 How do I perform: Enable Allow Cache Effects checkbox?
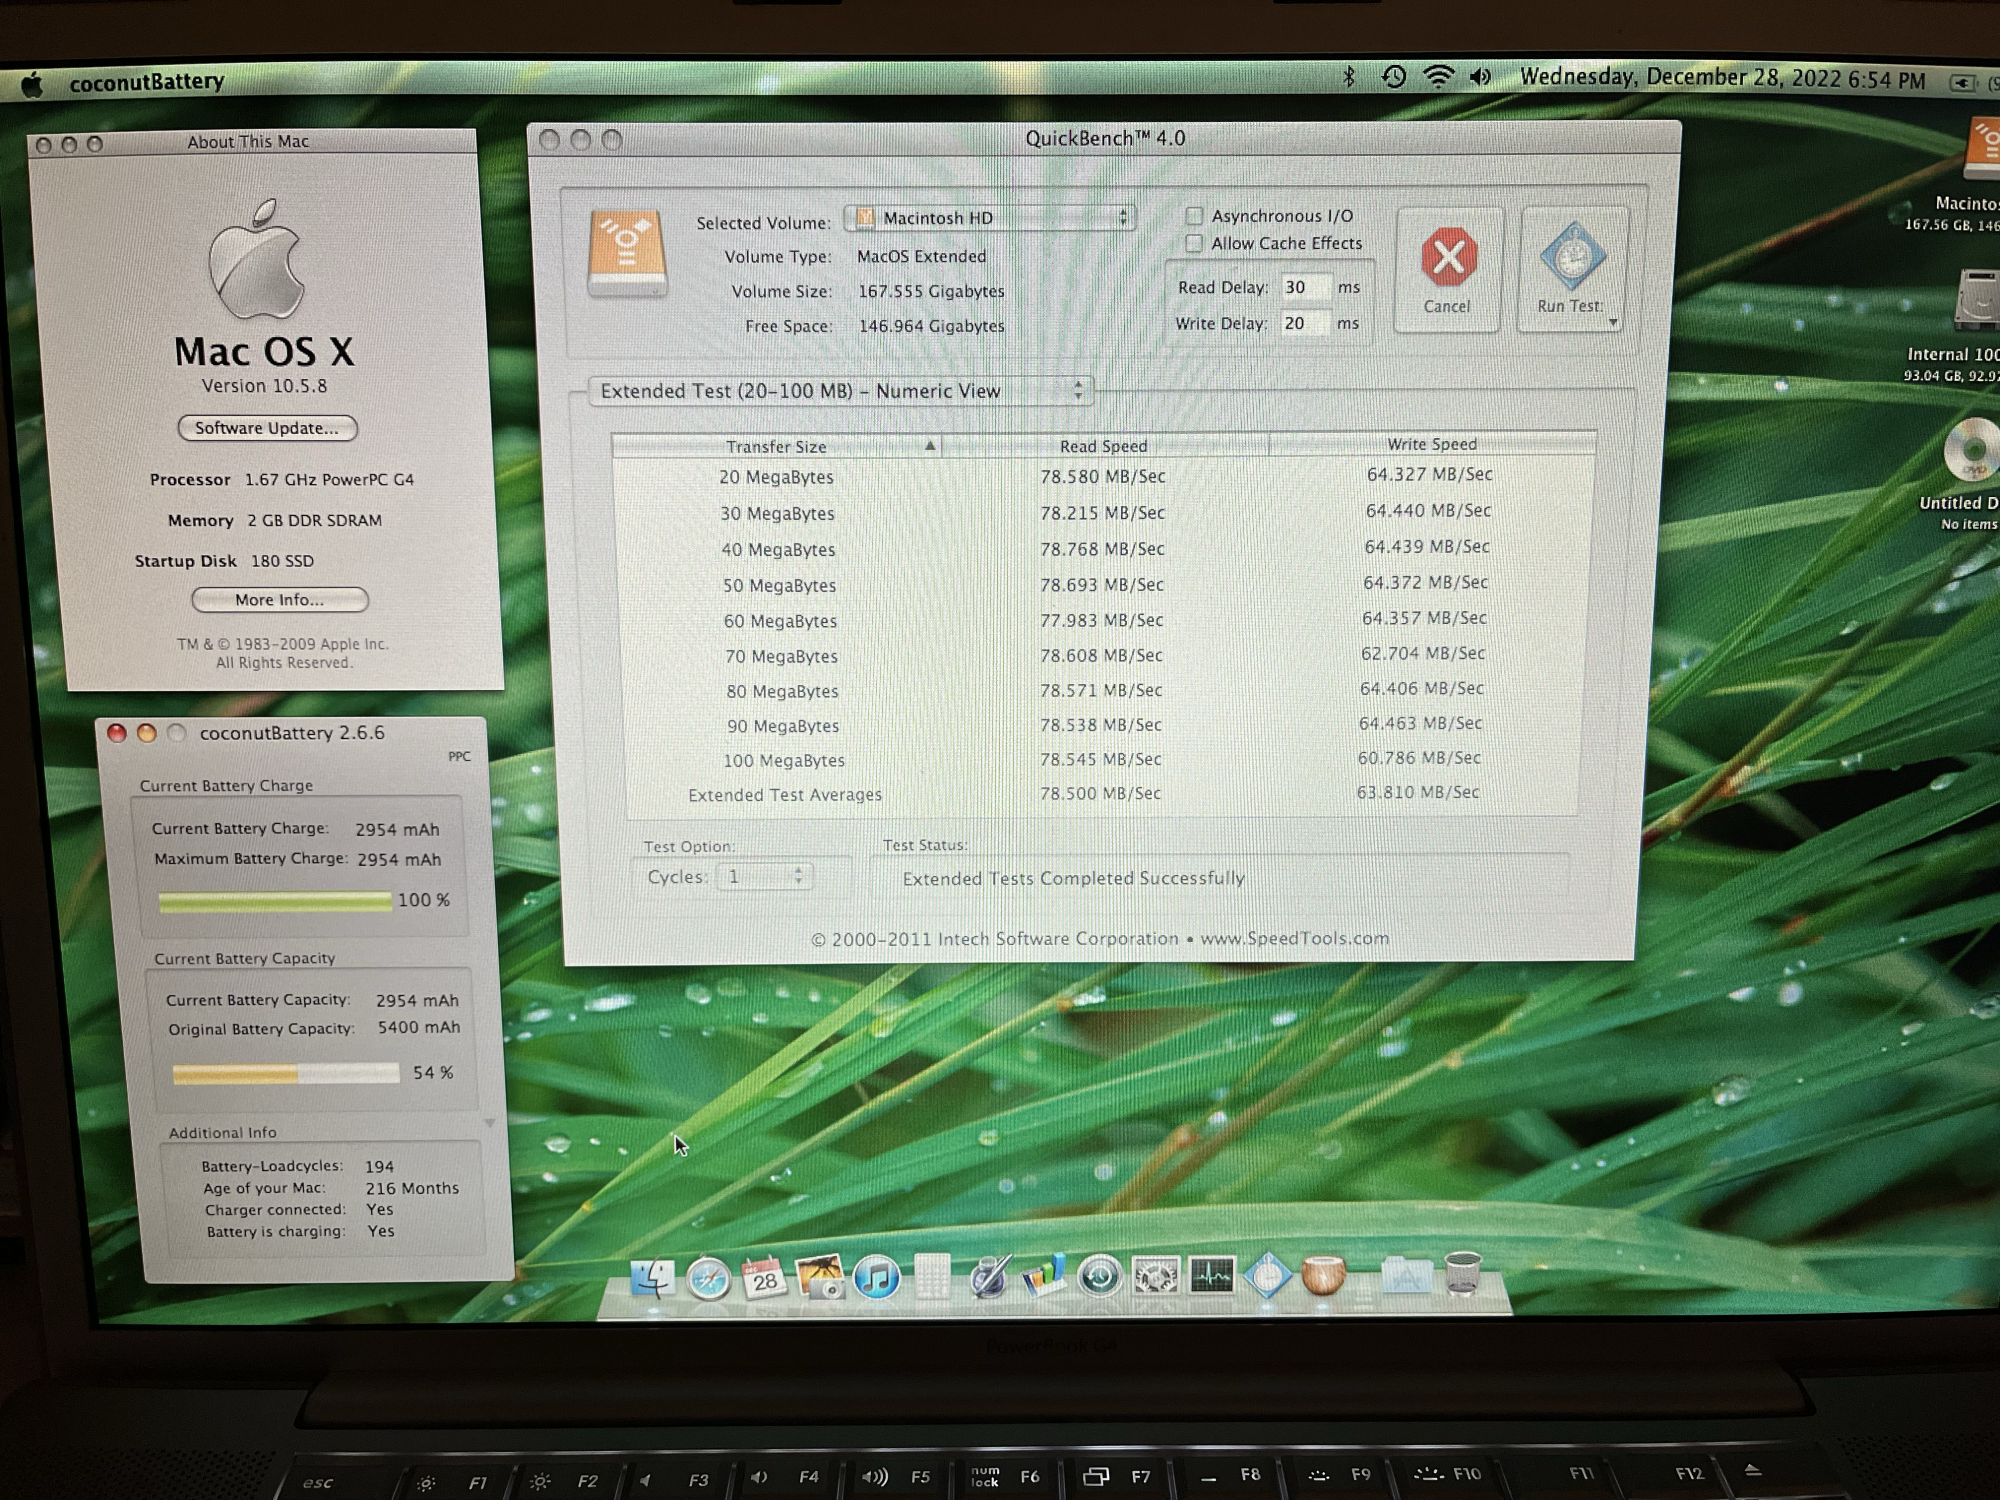pyautogui.click(x=1193, y=243)
